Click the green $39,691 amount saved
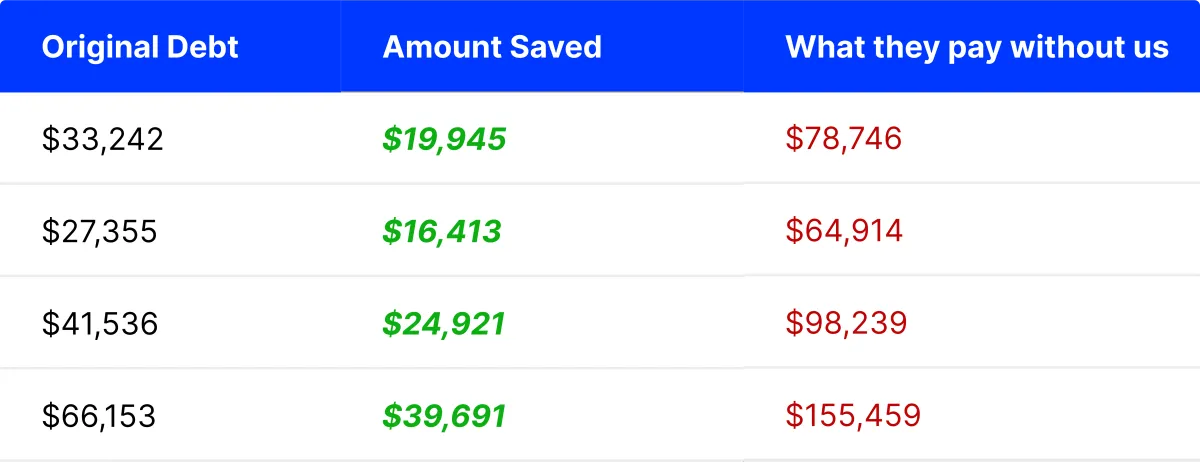The image size is (1200, 462). pos(443,416)
